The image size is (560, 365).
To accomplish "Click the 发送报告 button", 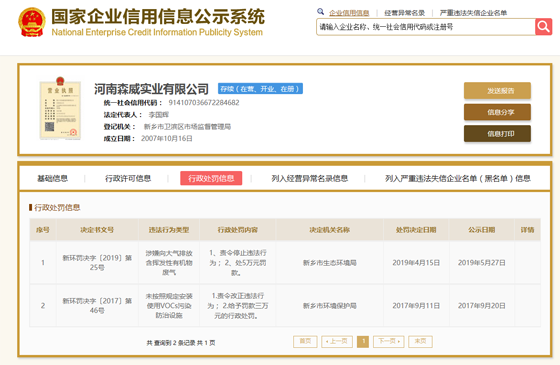I will click(497, 91).
